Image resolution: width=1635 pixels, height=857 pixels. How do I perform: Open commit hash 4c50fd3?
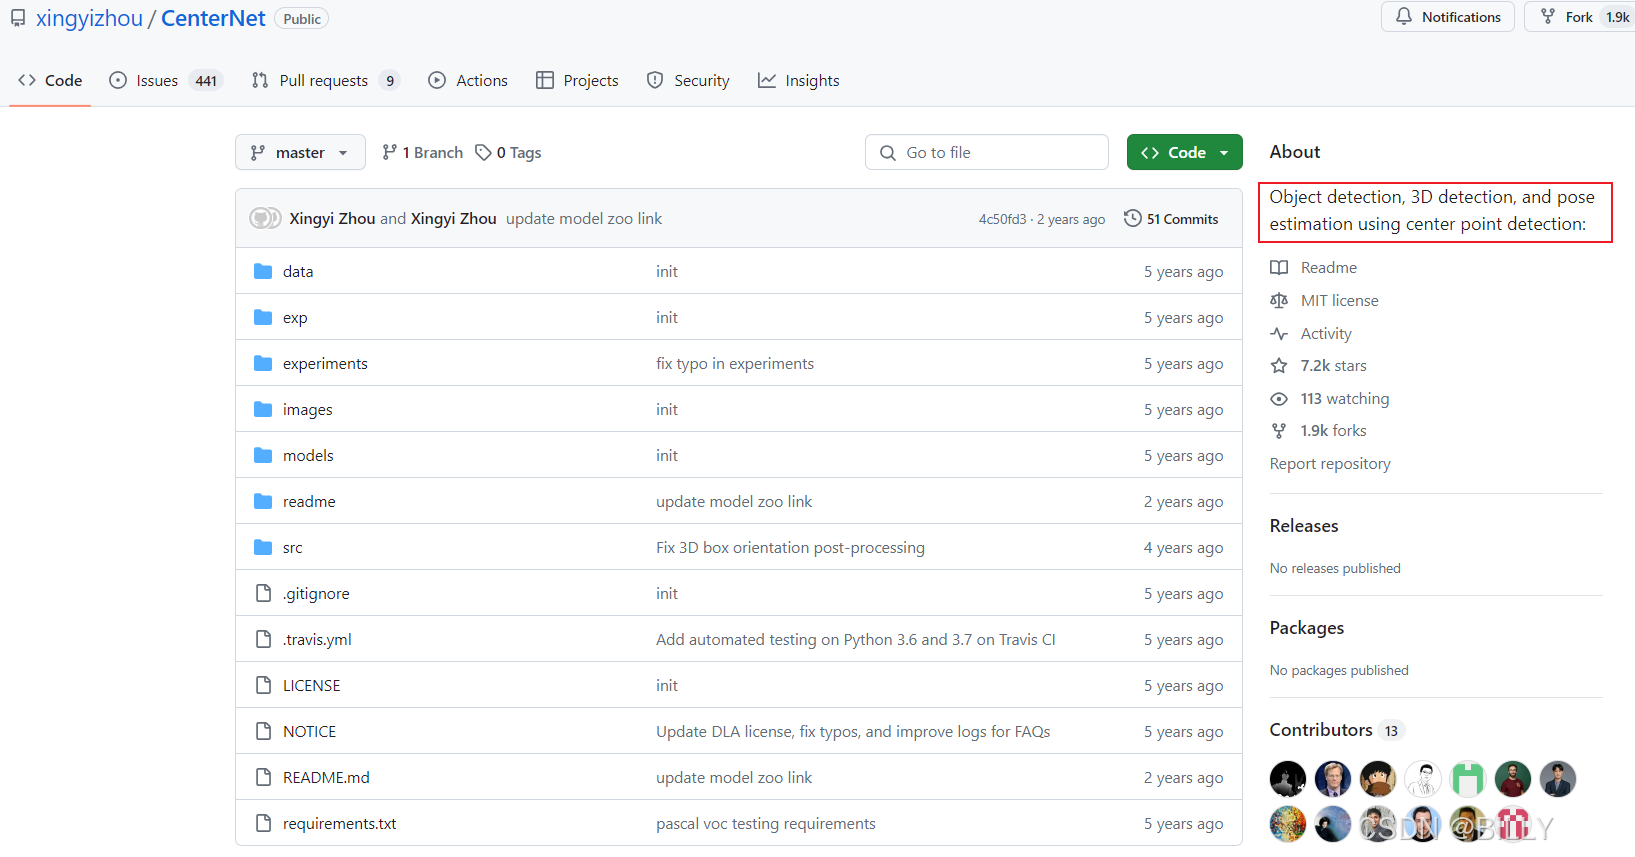1002,219
